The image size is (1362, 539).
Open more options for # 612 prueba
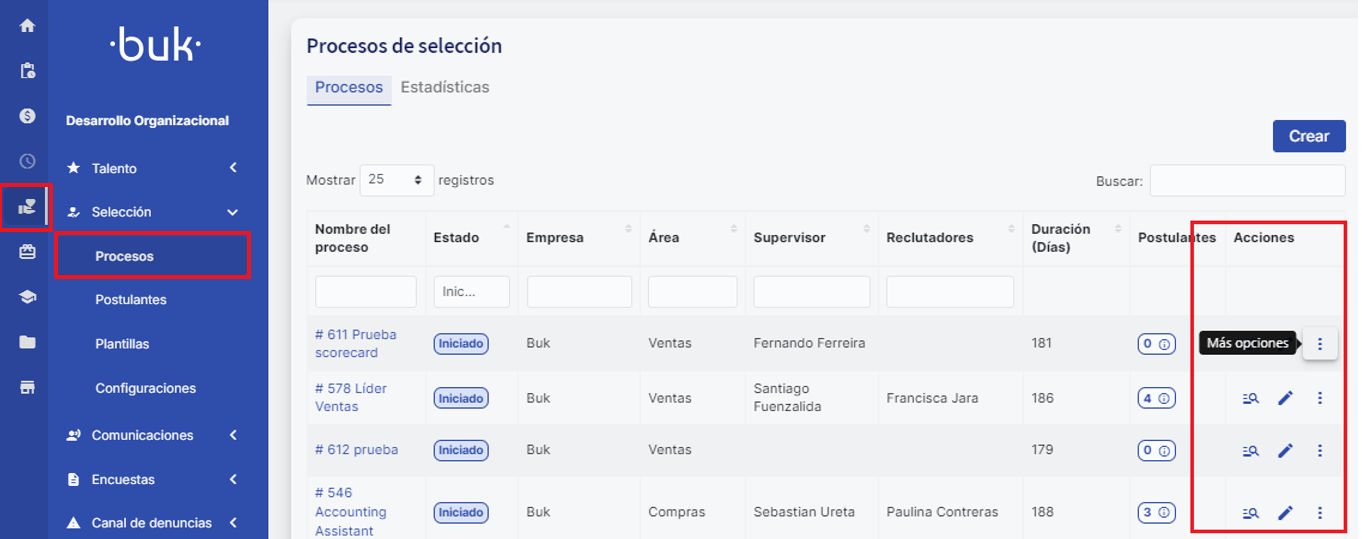pos(1320,450)
